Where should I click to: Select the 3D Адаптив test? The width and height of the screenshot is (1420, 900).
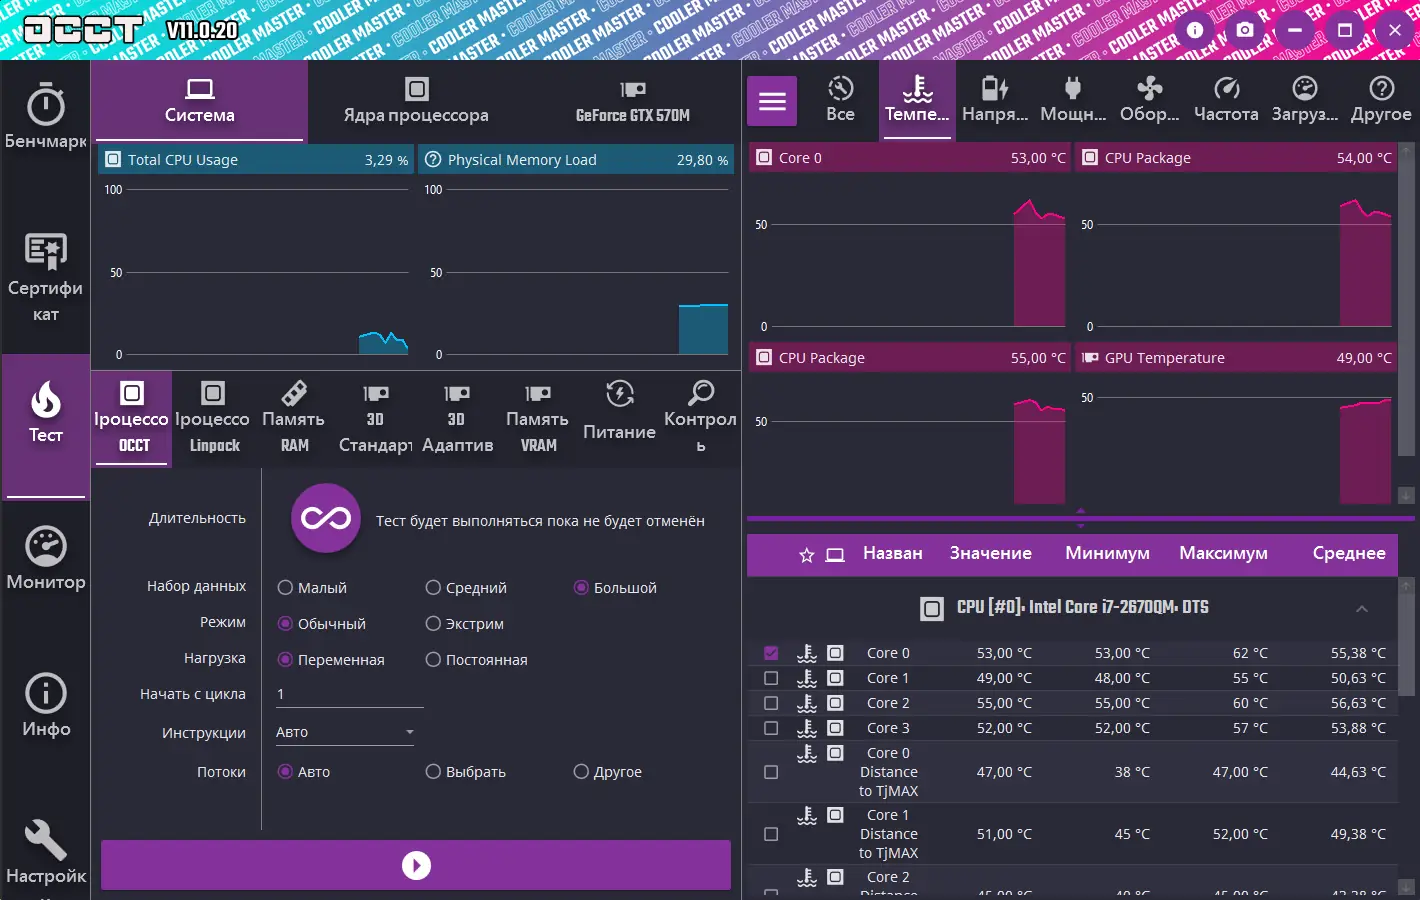457,418
